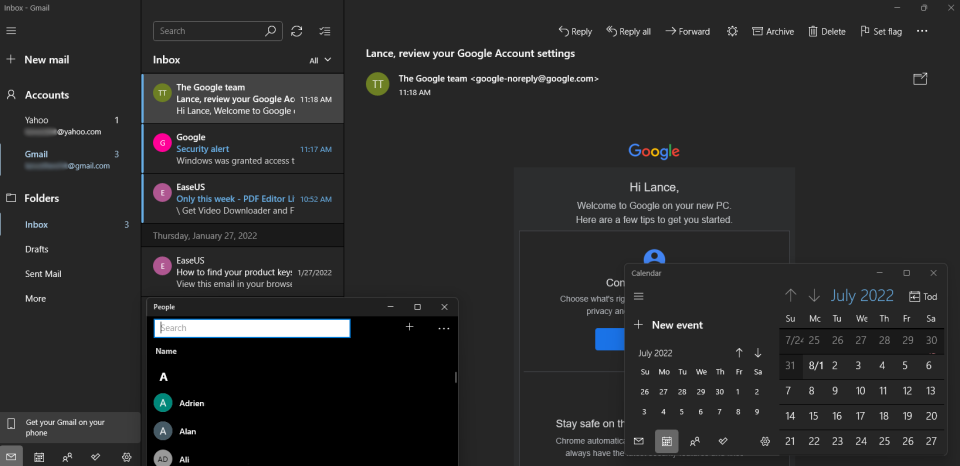Open Calendar from Mail bottom bar
This screenshot has width=960, height=466.
[39, 456]
